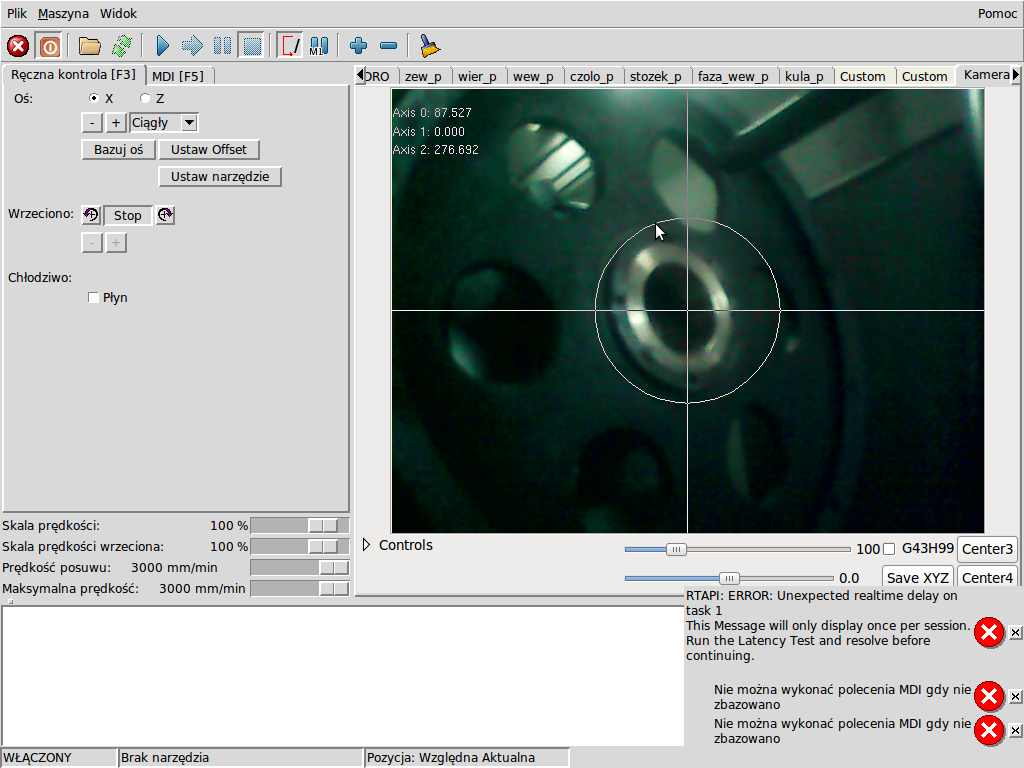The width and height of the screenshot is (1024, 768).
Task: Start spindle clockwise
Action: [165, 215]
